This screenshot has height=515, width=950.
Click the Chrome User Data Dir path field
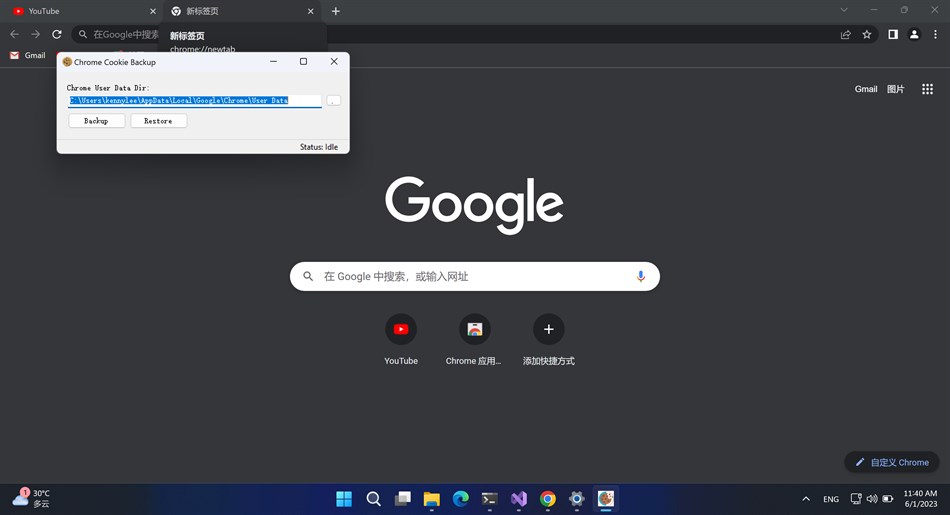pos(194,101)
